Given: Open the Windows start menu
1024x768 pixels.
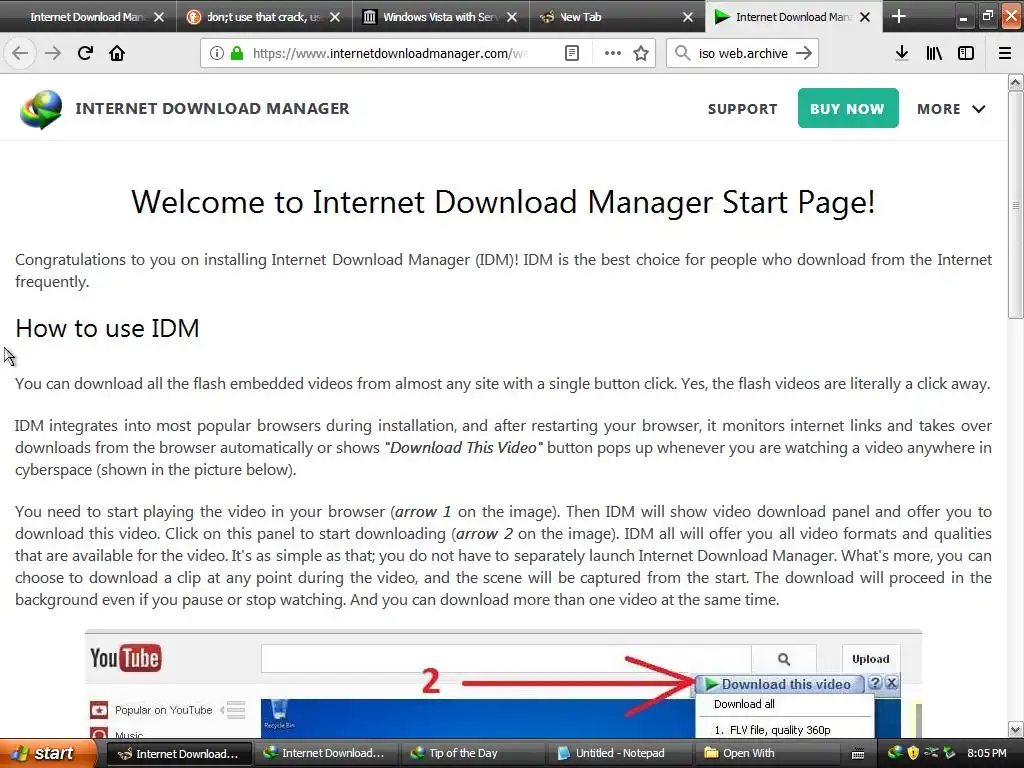Looking at the screenshot, I should pyautogui.click(x=49, y=754).
